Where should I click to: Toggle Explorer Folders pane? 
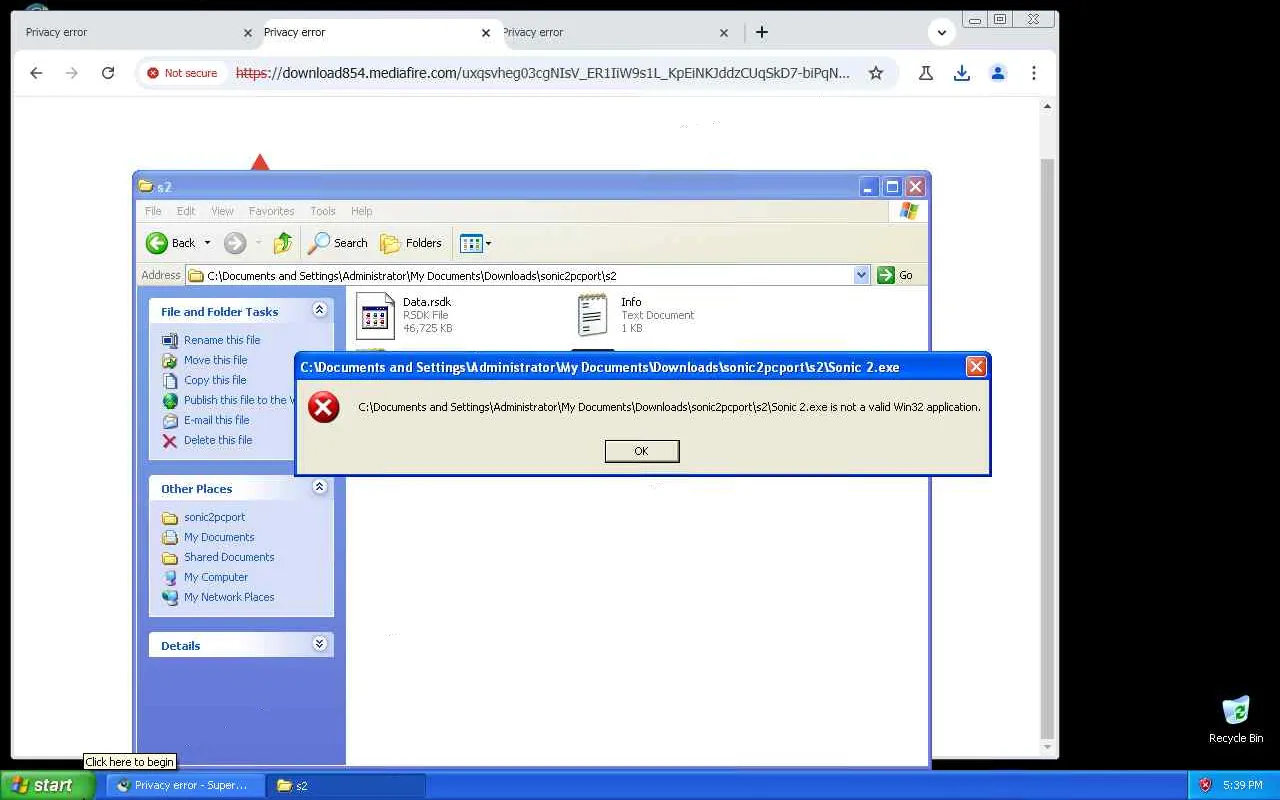[411, 243]
